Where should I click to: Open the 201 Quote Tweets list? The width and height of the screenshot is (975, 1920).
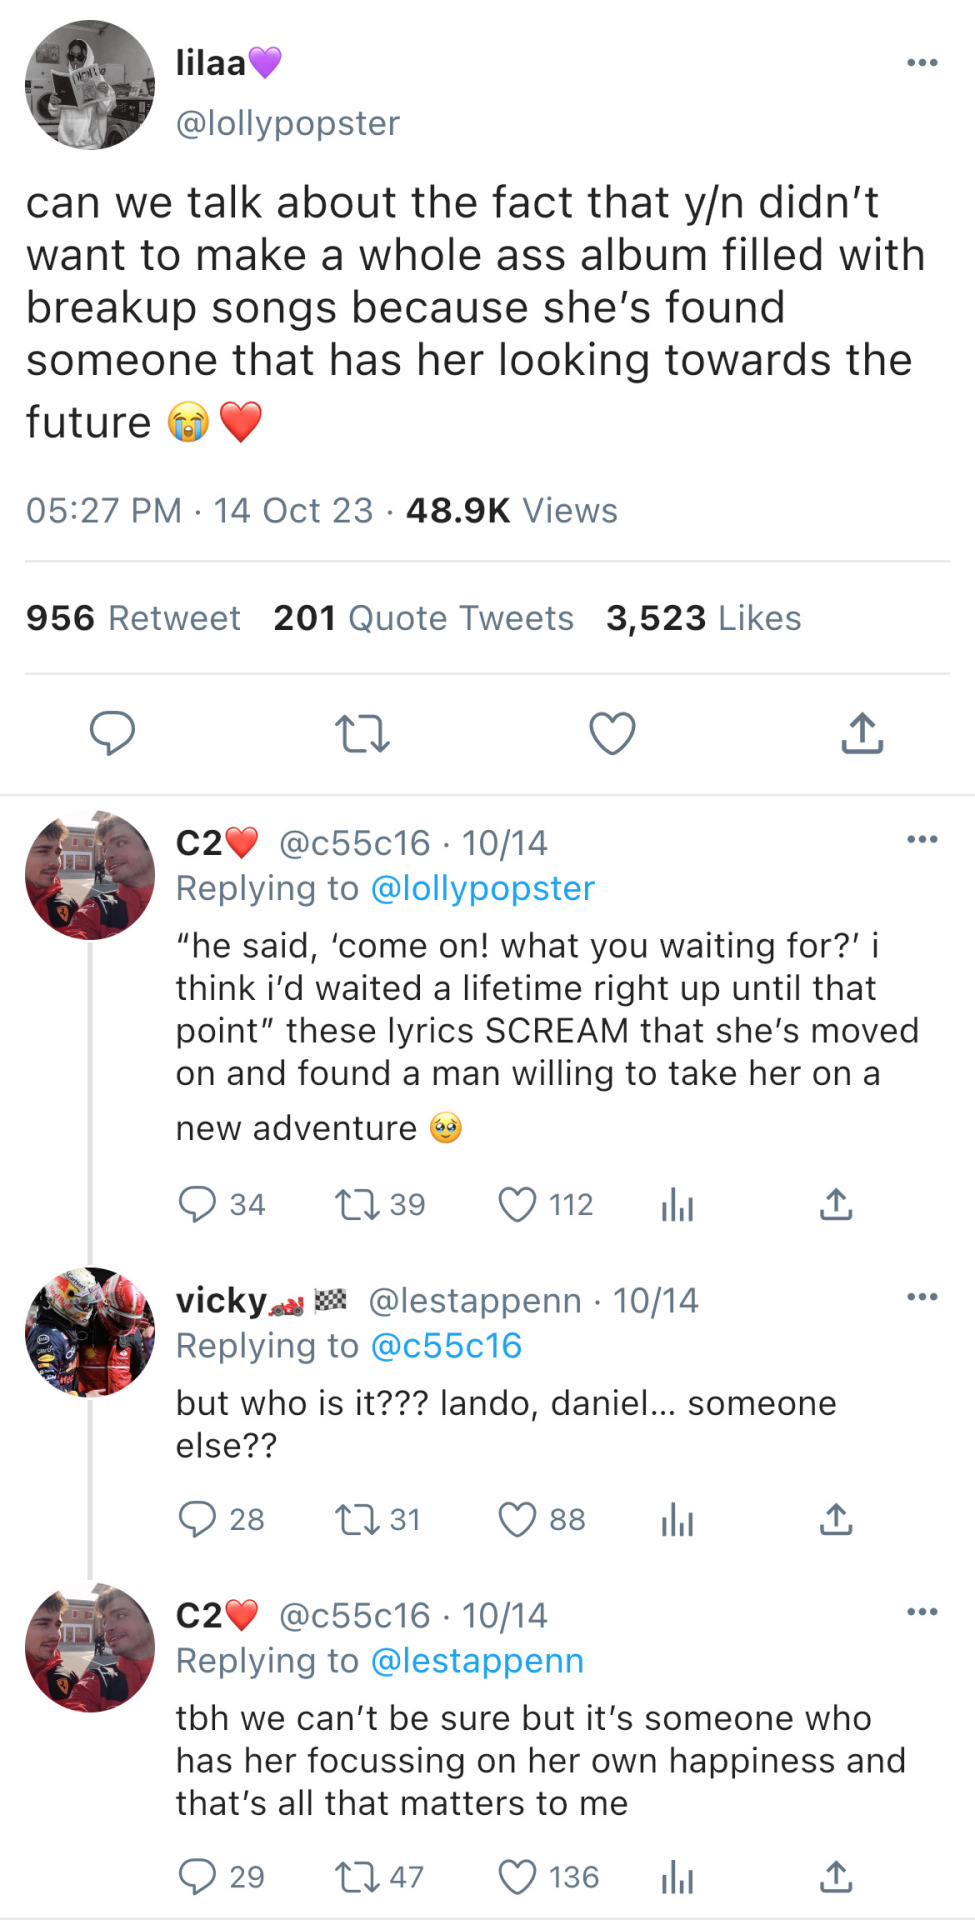pos(423,618)
